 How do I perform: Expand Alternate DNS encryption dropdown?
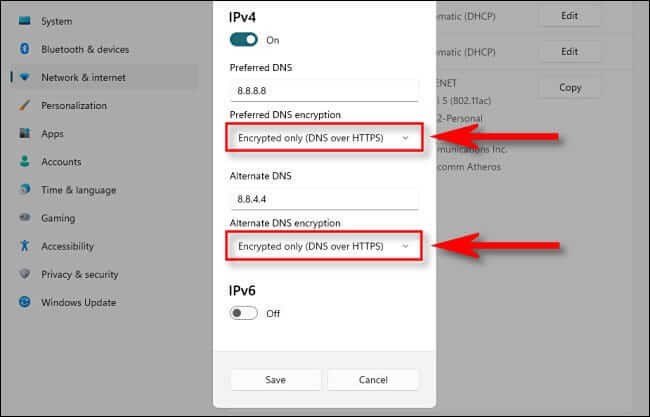(324, 245)
